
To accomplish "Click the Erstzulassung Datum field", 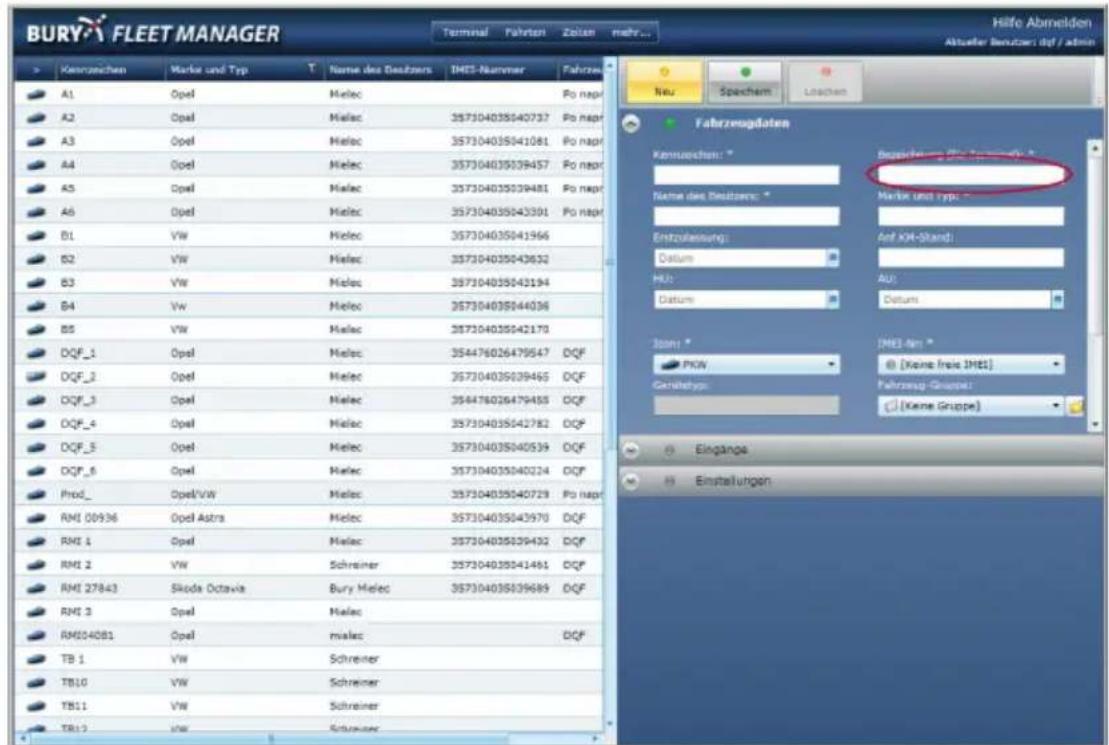I will 740,258.
